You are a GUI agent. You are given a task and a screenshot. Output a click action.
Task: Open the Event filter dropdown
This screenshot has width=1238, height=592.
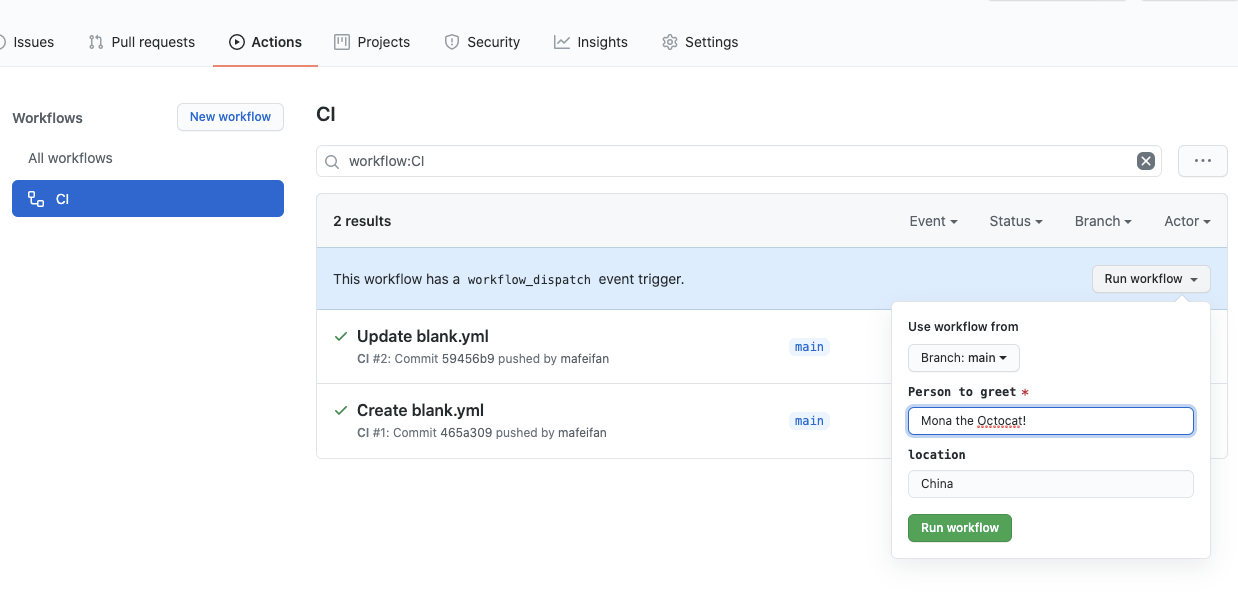933,221
